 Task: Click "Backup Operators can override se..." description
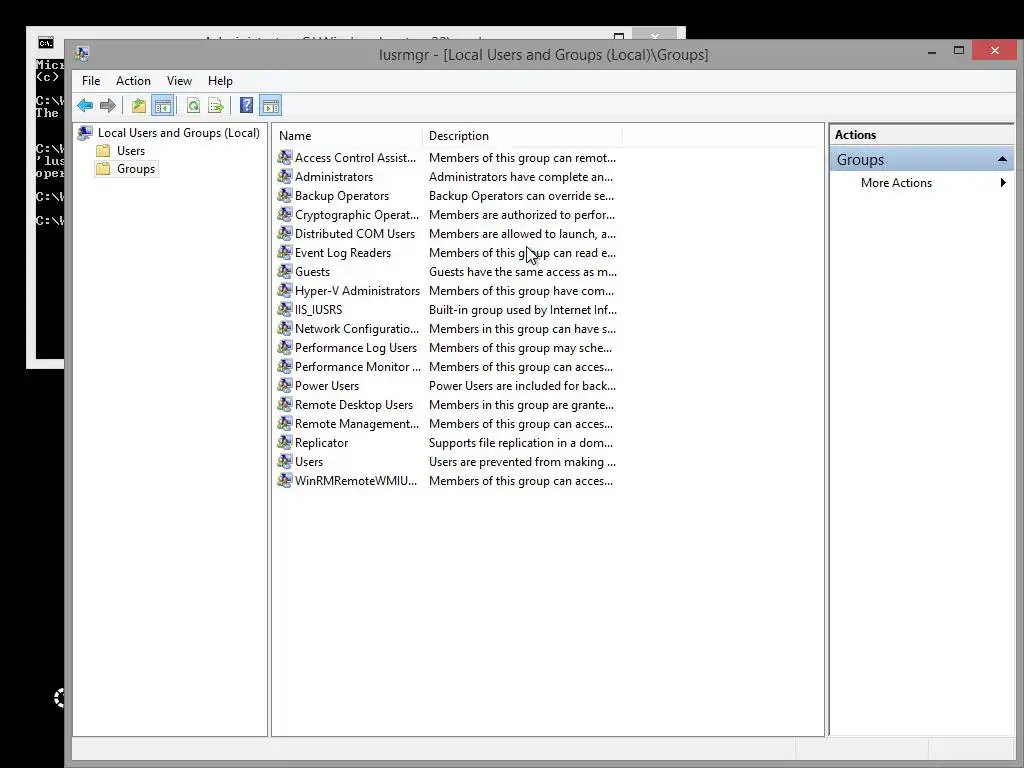521,196
